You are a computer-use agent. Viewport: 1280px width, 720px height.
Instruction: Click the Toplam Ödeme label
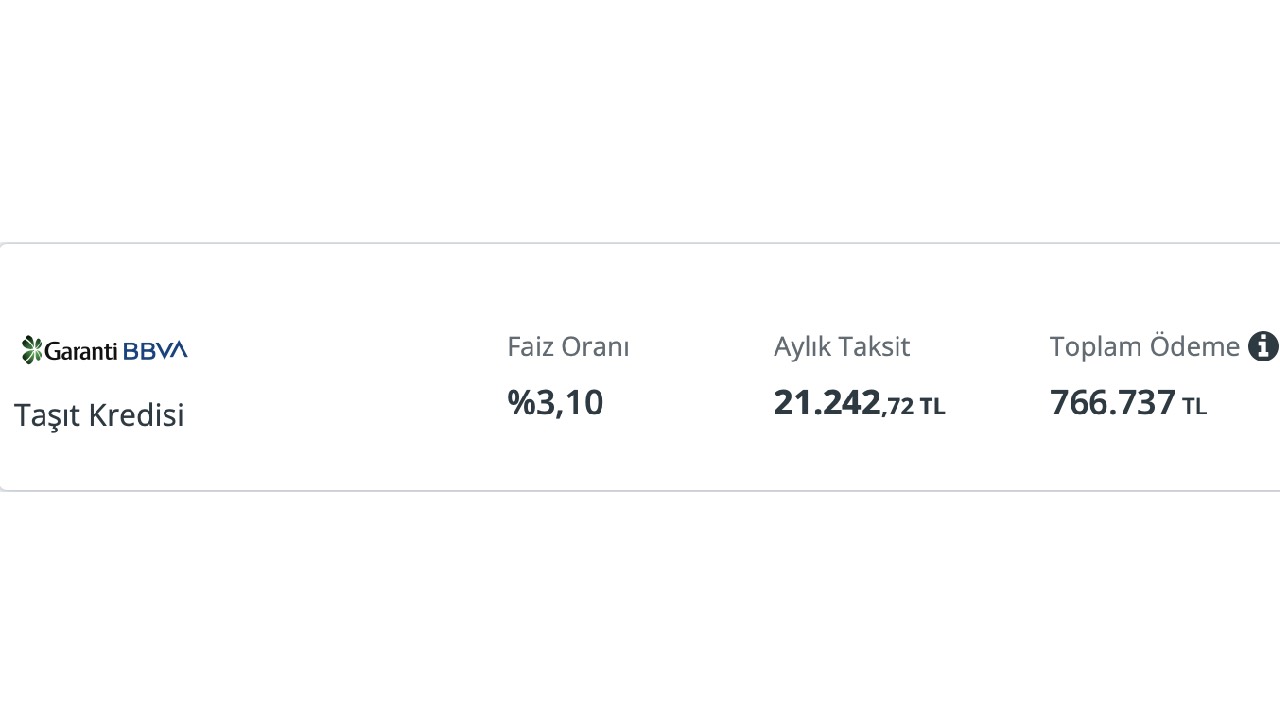click(1144, 347)
